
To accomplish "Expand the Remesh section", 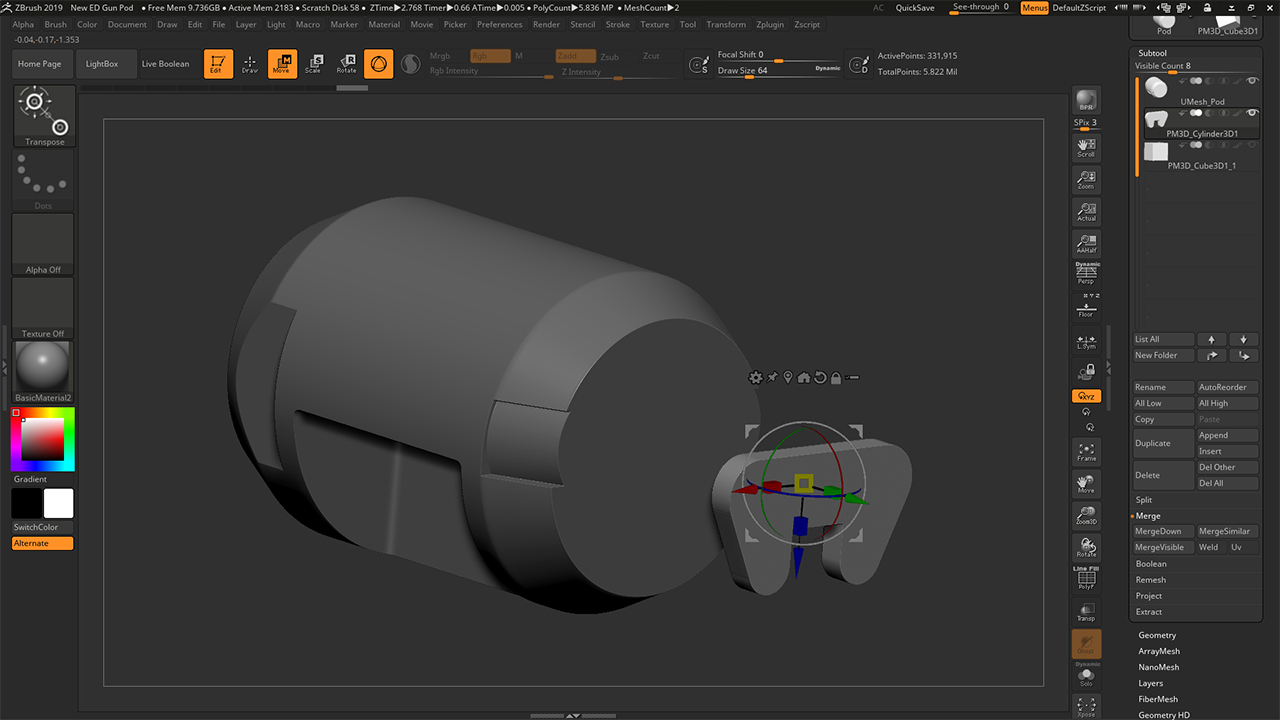I will 1151,579.
